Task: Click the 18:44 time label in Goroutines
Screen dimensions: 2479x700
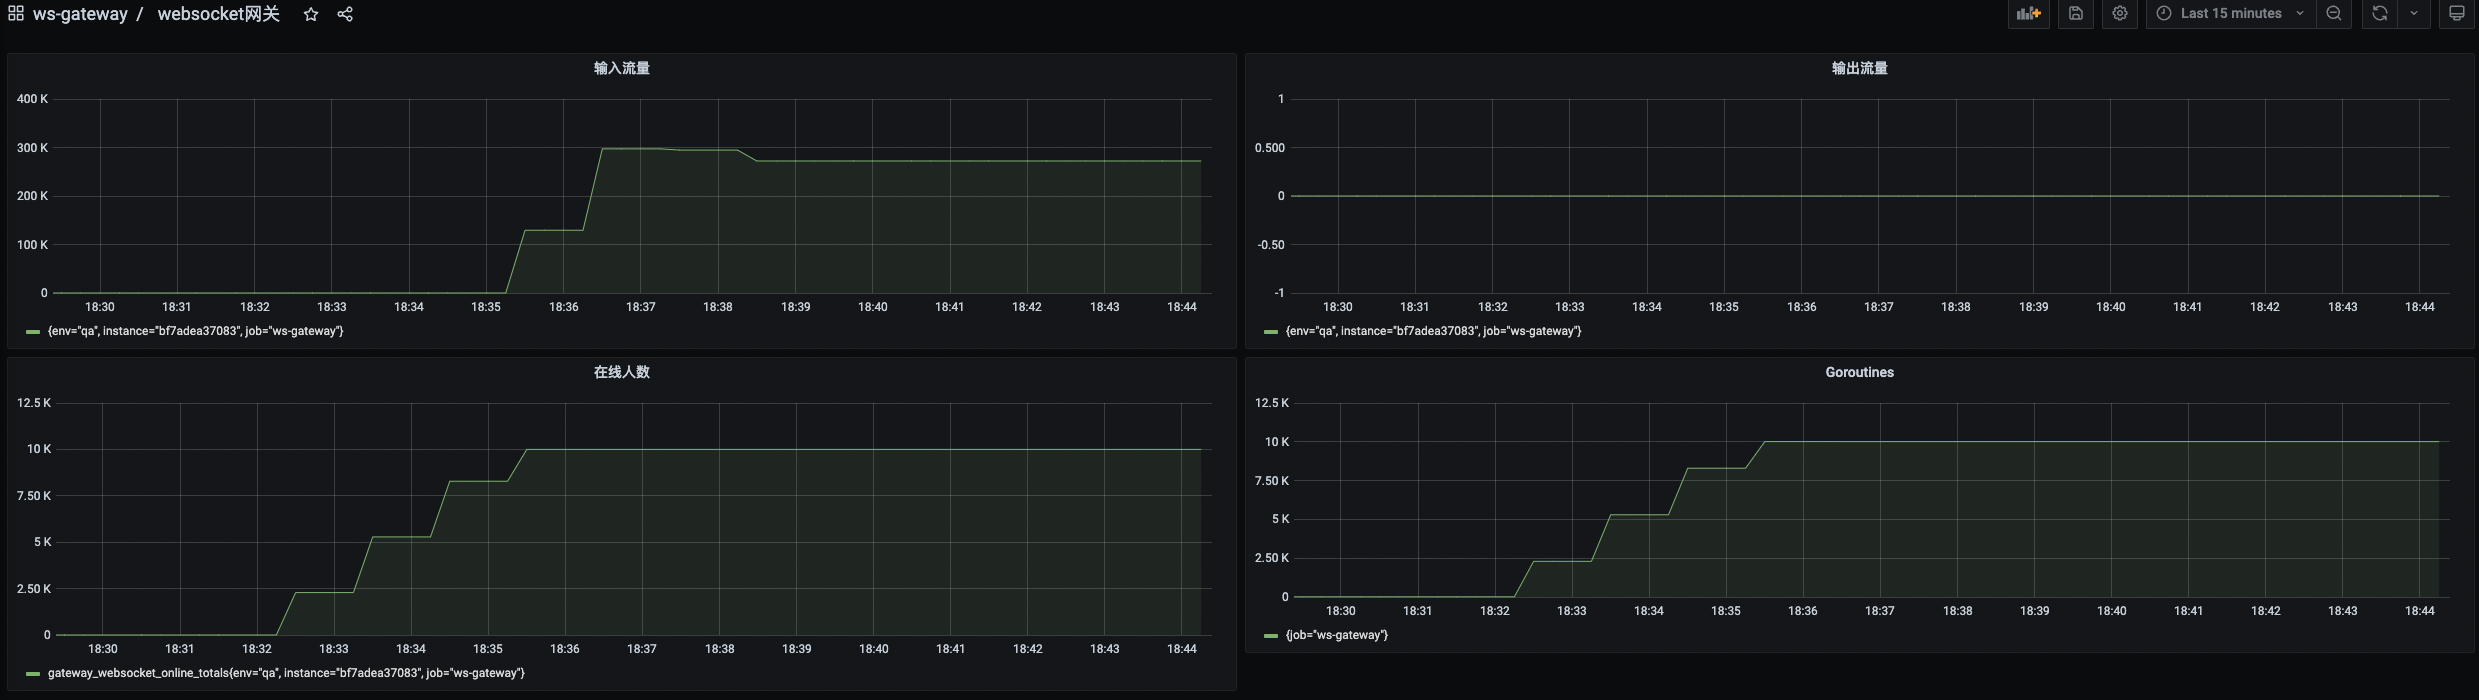Action: pos(2420,611)
